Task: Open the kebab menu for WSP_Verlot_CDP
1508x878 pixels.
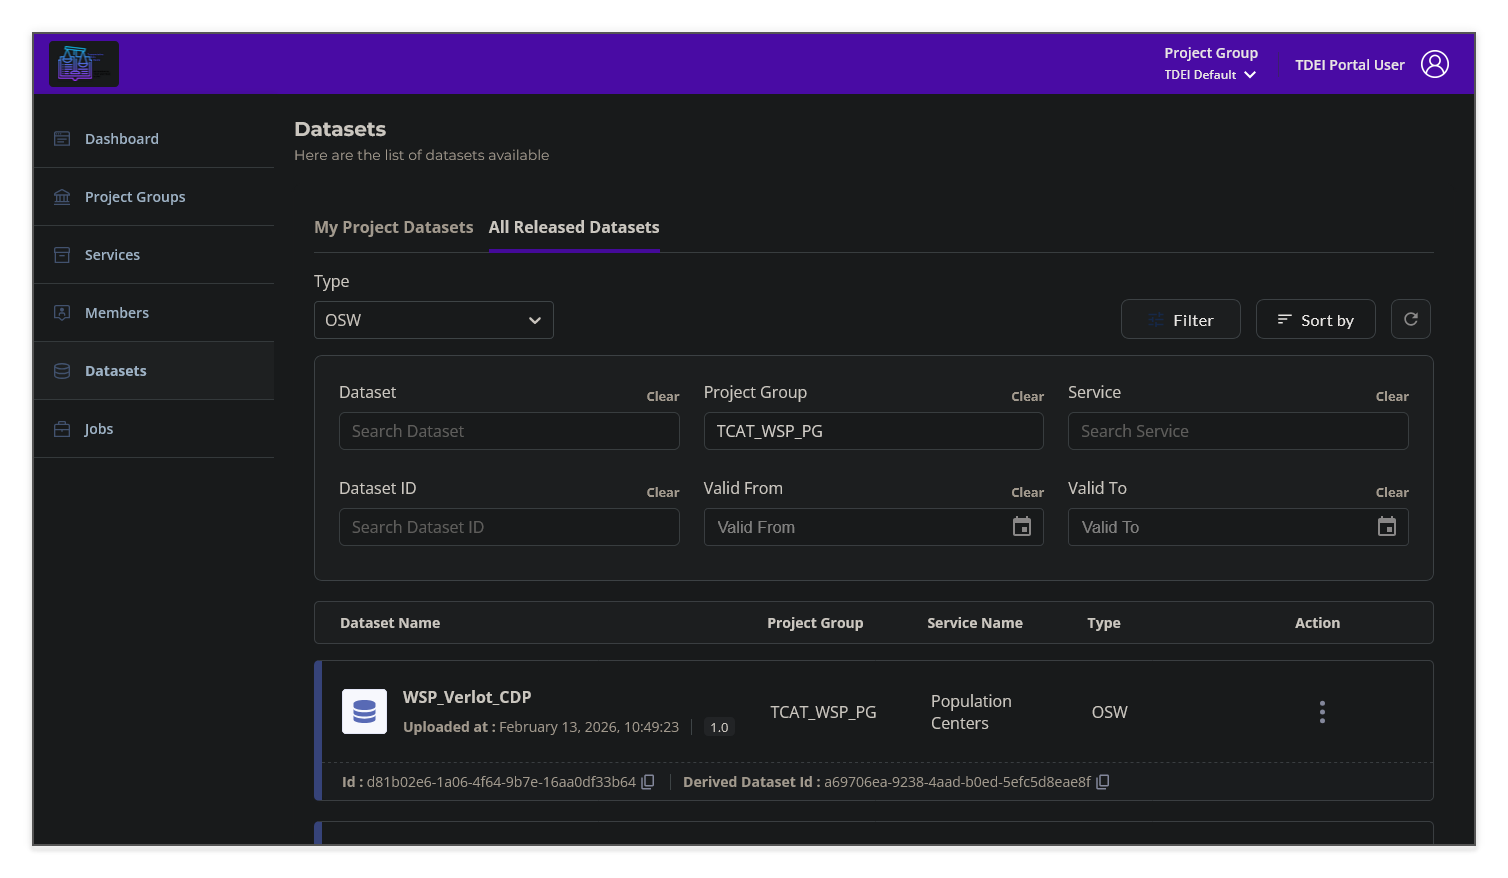Action: point(1321,711)
